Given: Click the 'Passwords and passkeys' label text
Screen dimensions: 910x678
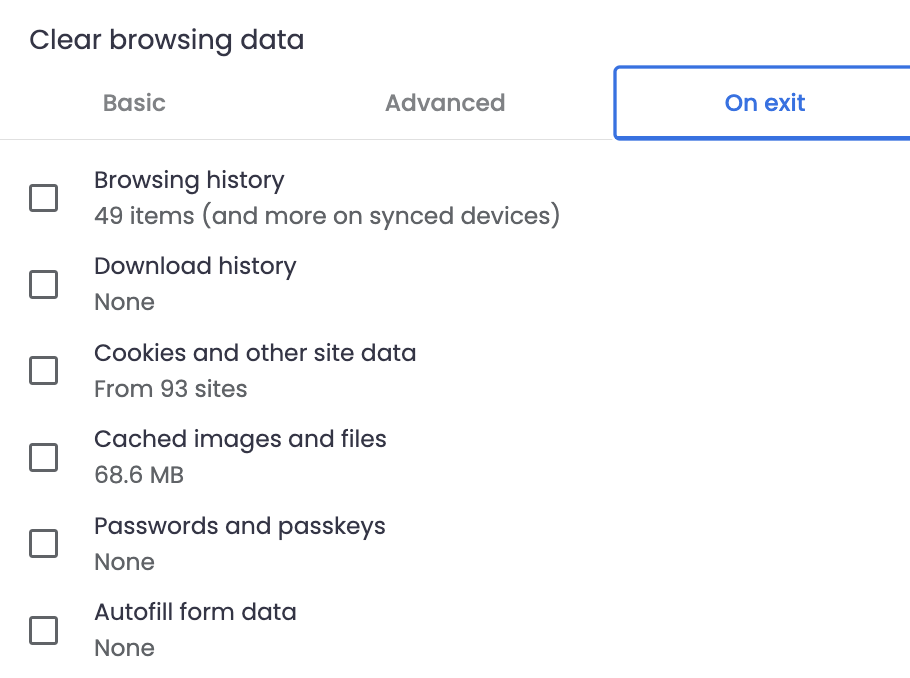Looking at the screenshot, I should [x=240, y=526].
